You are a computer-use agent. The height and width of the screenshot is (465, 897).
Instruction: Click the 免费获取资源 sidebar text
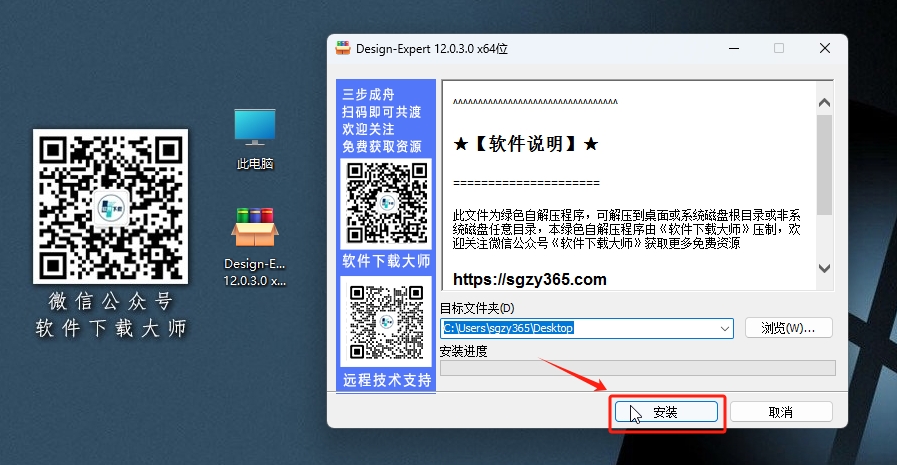[x=382, y=146]
